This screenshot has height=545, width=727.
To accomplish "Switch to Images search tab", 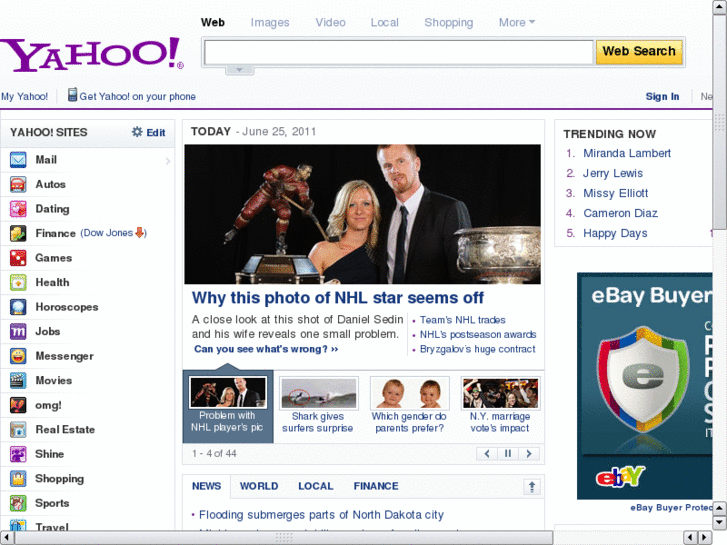I will pos(270,22).
